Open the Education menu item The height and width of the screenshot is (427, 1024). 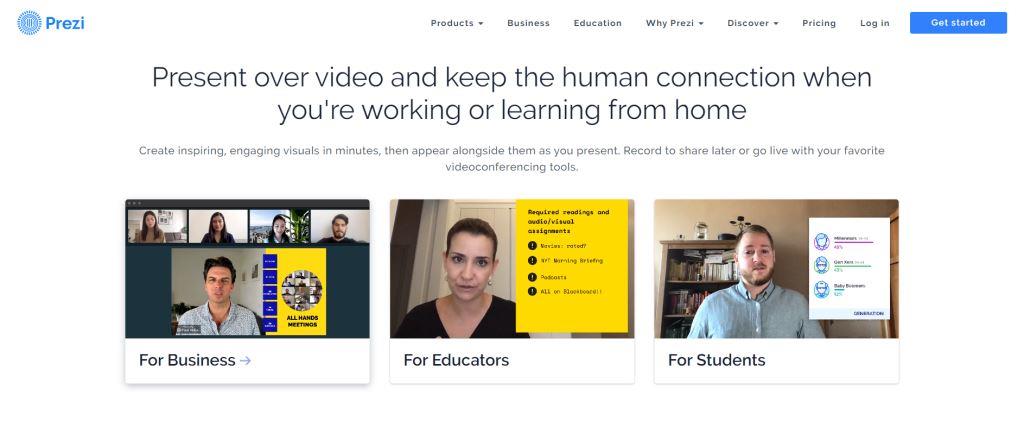tap(598, 23)
